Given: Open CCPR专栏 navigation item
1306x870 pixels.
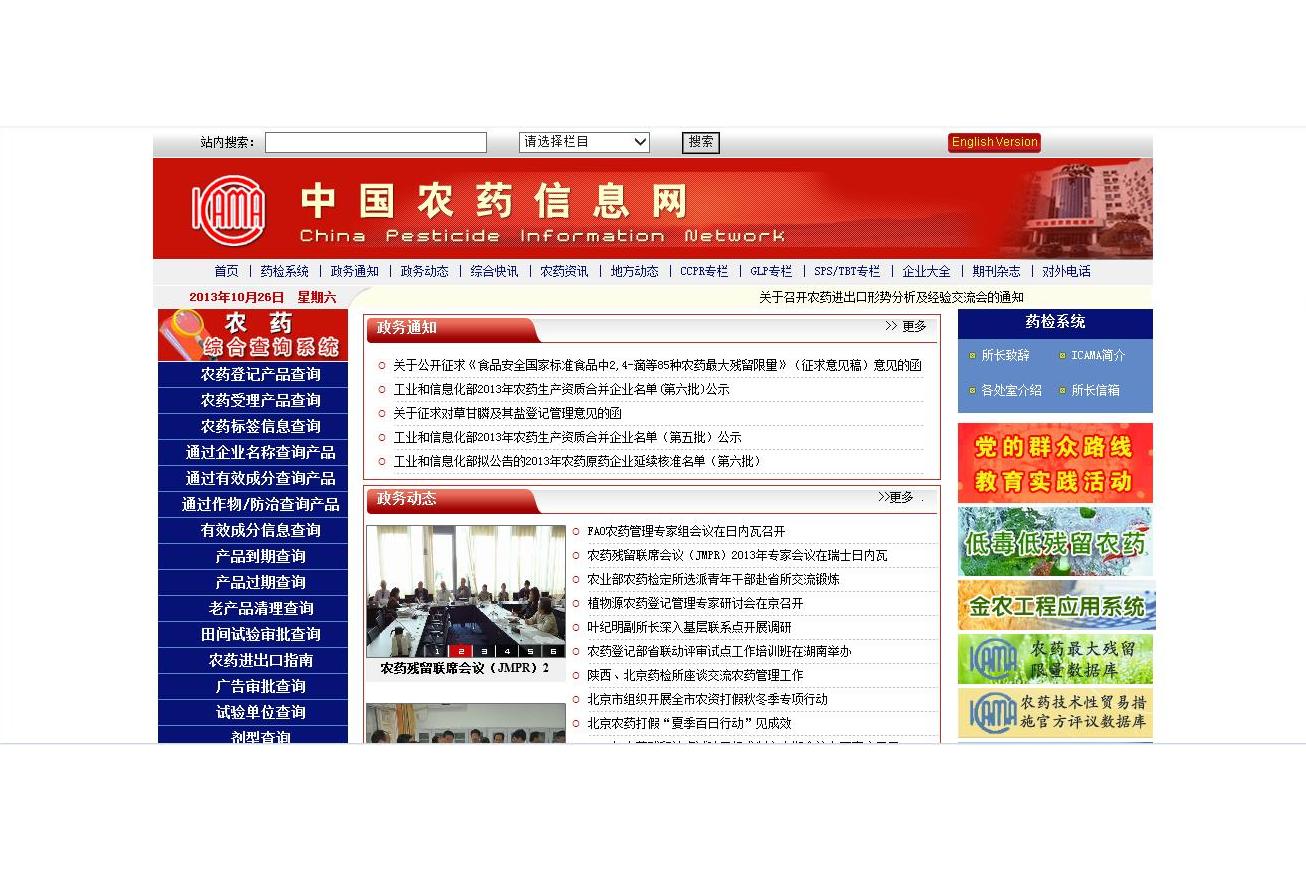Looking at the screenshot, I should click(x=704, y=271).
